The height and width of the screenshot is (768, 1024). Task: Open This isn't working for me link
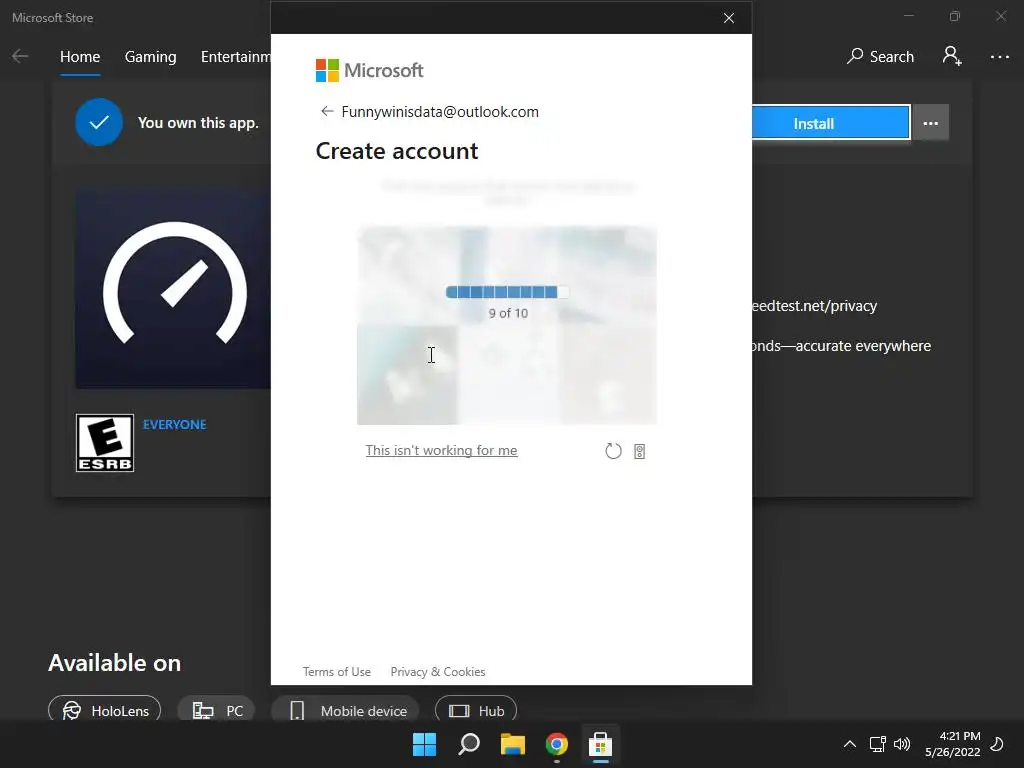pyautogui.click(x=441, y=450)
